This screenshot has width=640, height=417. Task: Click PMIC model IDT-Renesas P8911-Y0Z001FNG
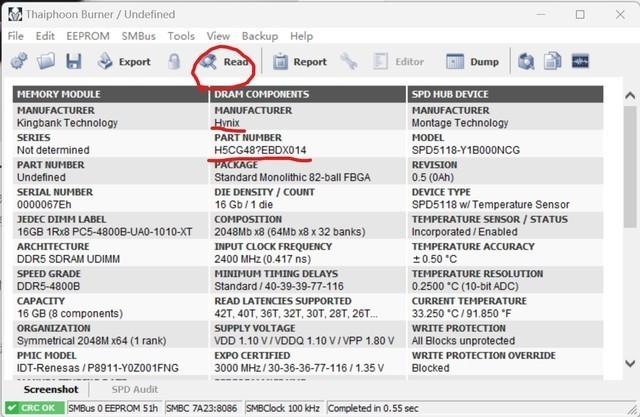click(x=98, y=368)
